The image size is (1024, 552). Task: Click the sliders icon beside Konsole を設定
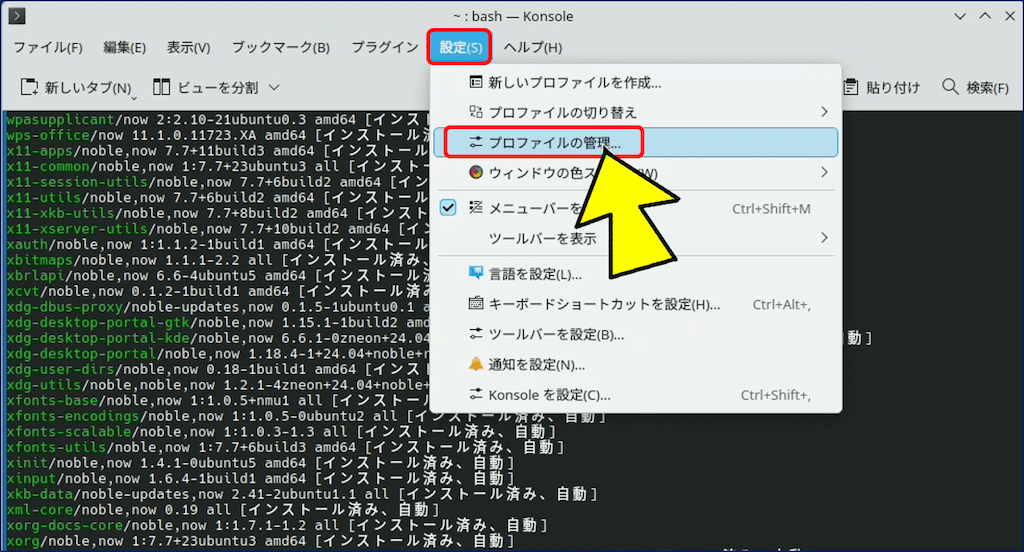[476, 395]
